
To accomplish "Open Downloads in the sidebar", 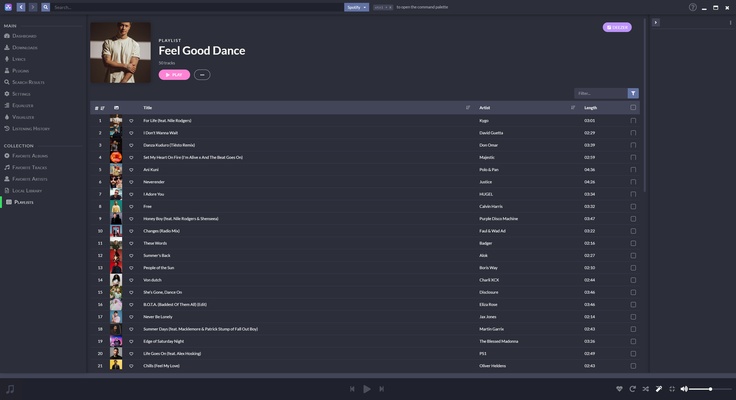I will (21, 47).
